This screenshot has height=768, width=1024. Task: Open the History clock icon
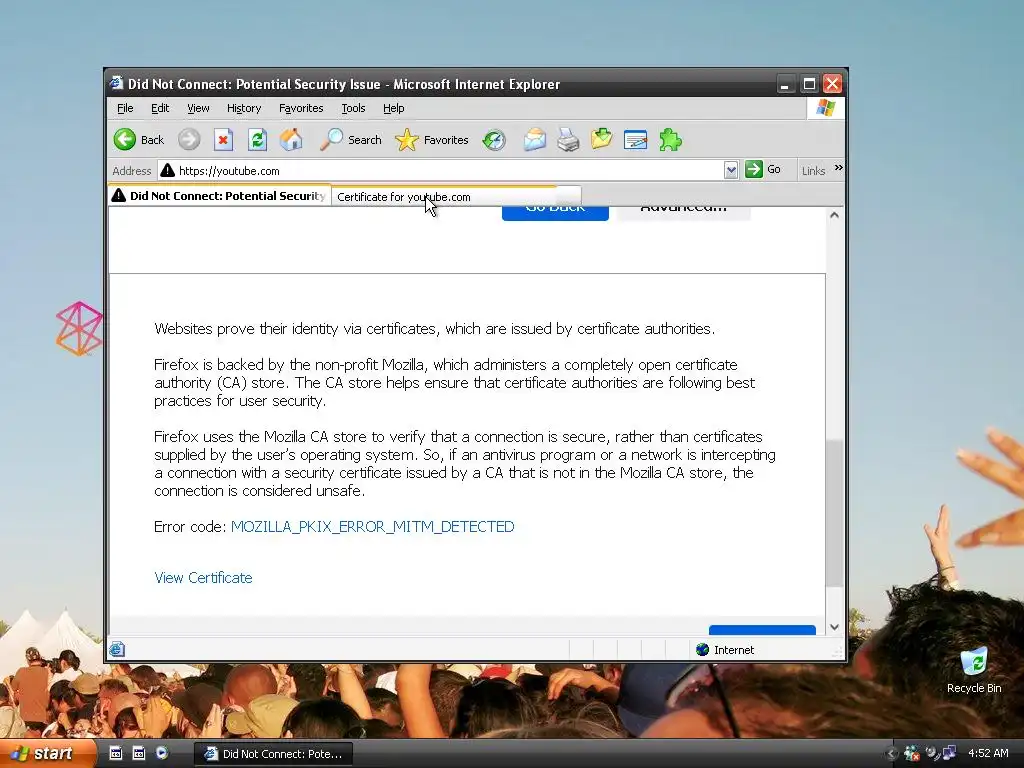[x=494, y=140]
